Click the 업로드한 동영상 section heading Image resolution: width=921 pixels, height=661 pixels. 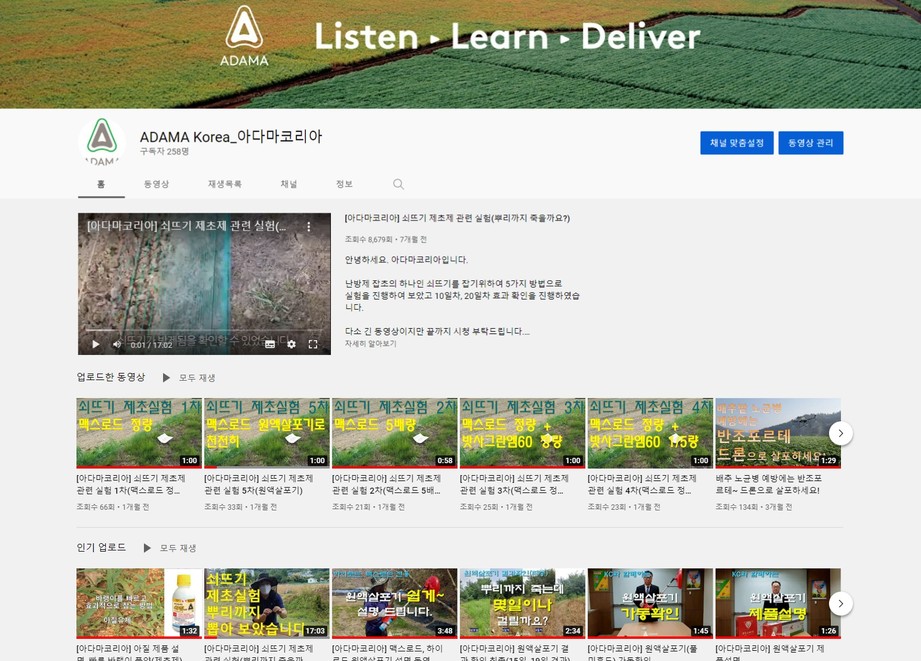click(x=111, y=377)
